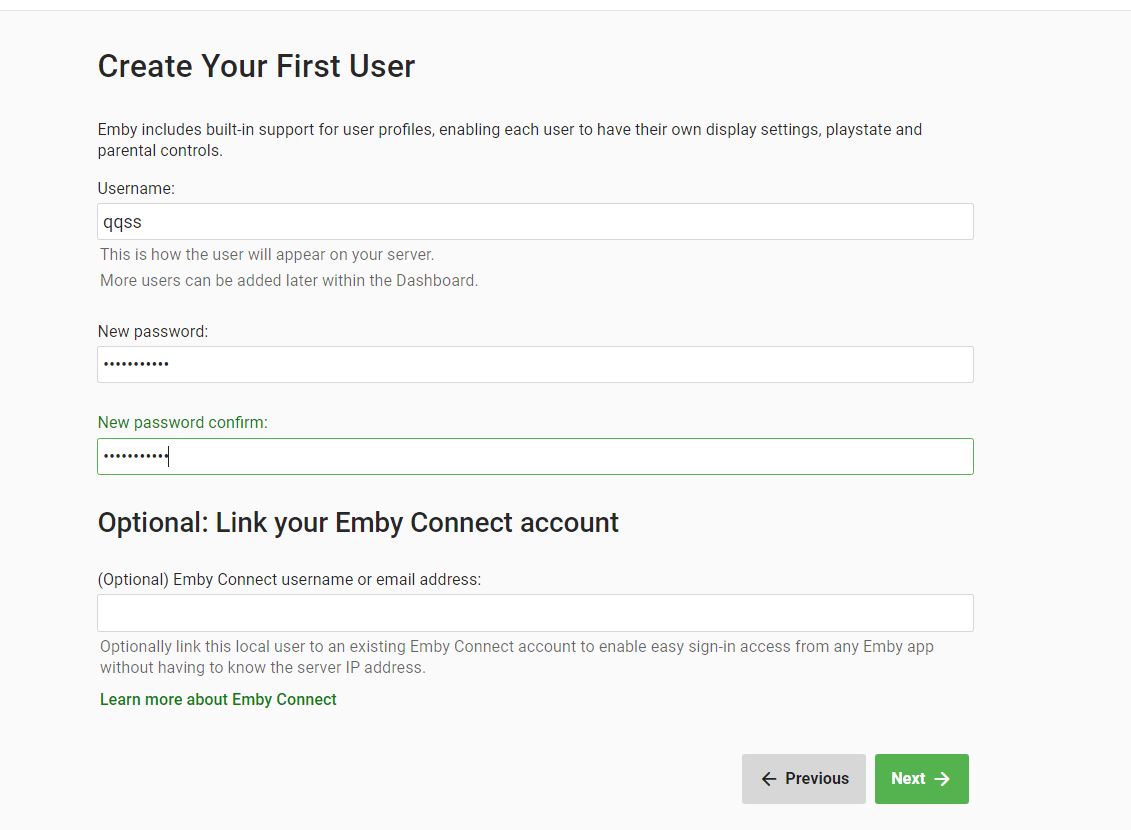Click the 'New password:' label
This screenshot has width=1131, height=830.
153,332
